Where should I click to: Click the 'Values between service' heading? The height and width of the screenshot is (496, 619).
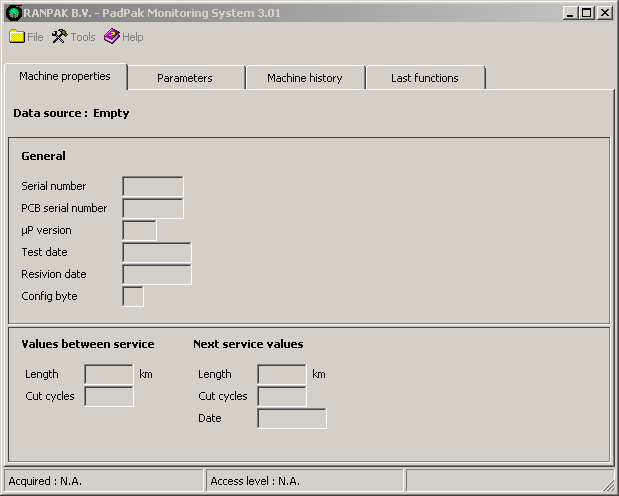pos(88,344)
